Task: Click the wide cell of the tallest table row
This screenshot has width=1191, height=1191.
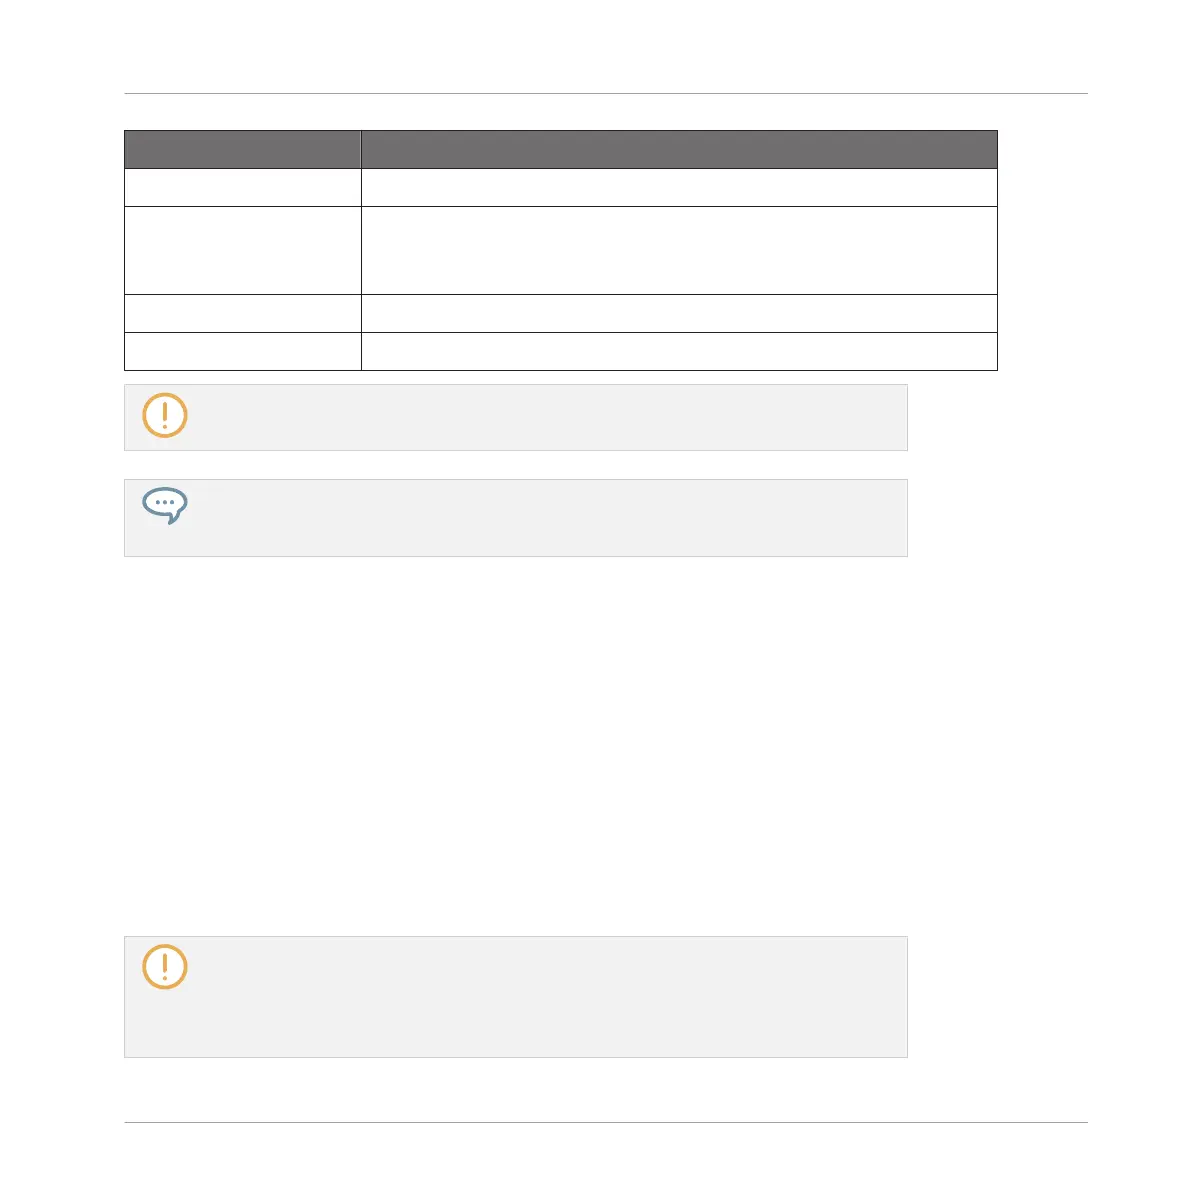Action: [679, 251]
